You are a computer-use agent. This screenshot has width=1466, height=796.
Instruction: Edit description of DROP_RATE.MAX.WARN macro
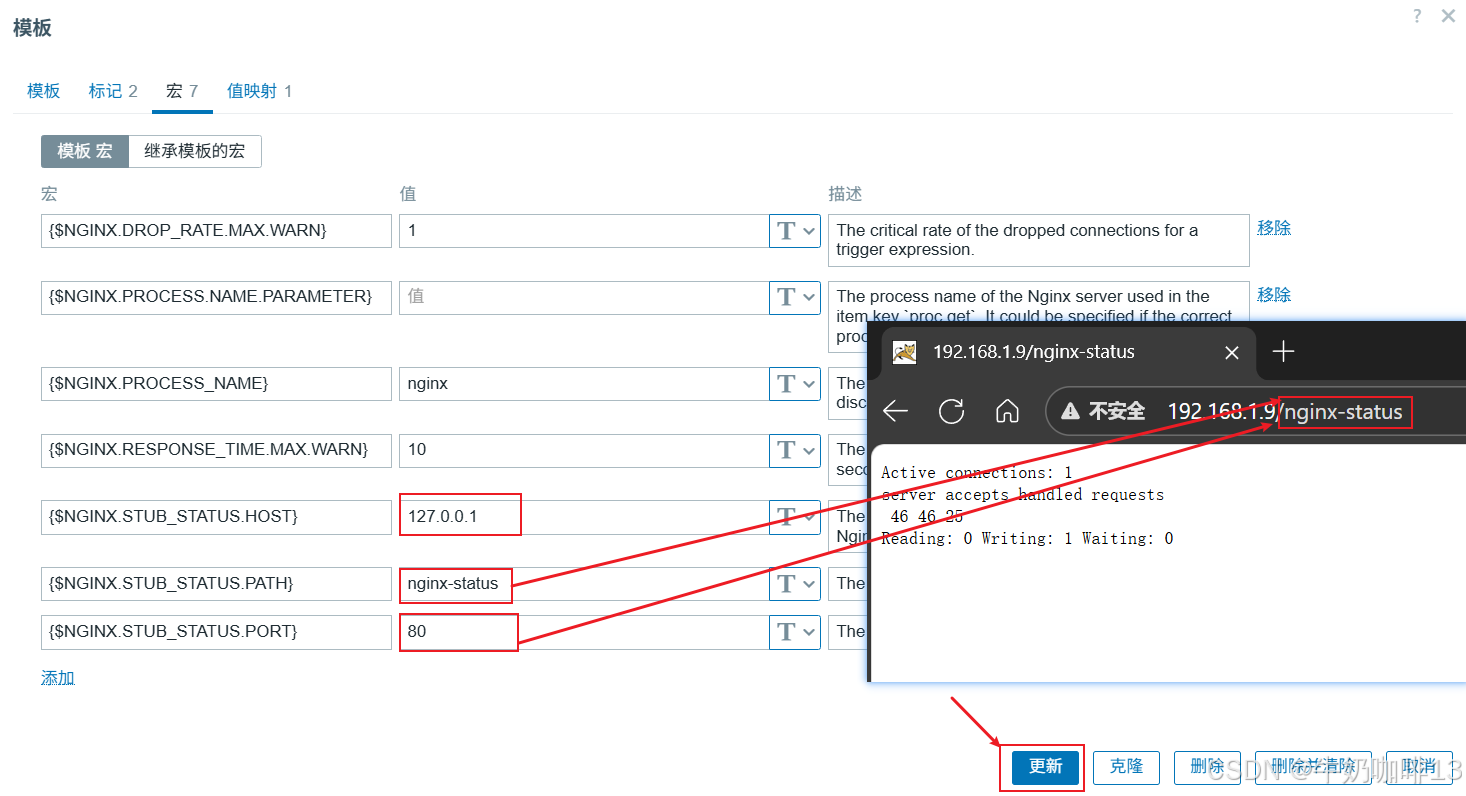(x=1039, y=240)
